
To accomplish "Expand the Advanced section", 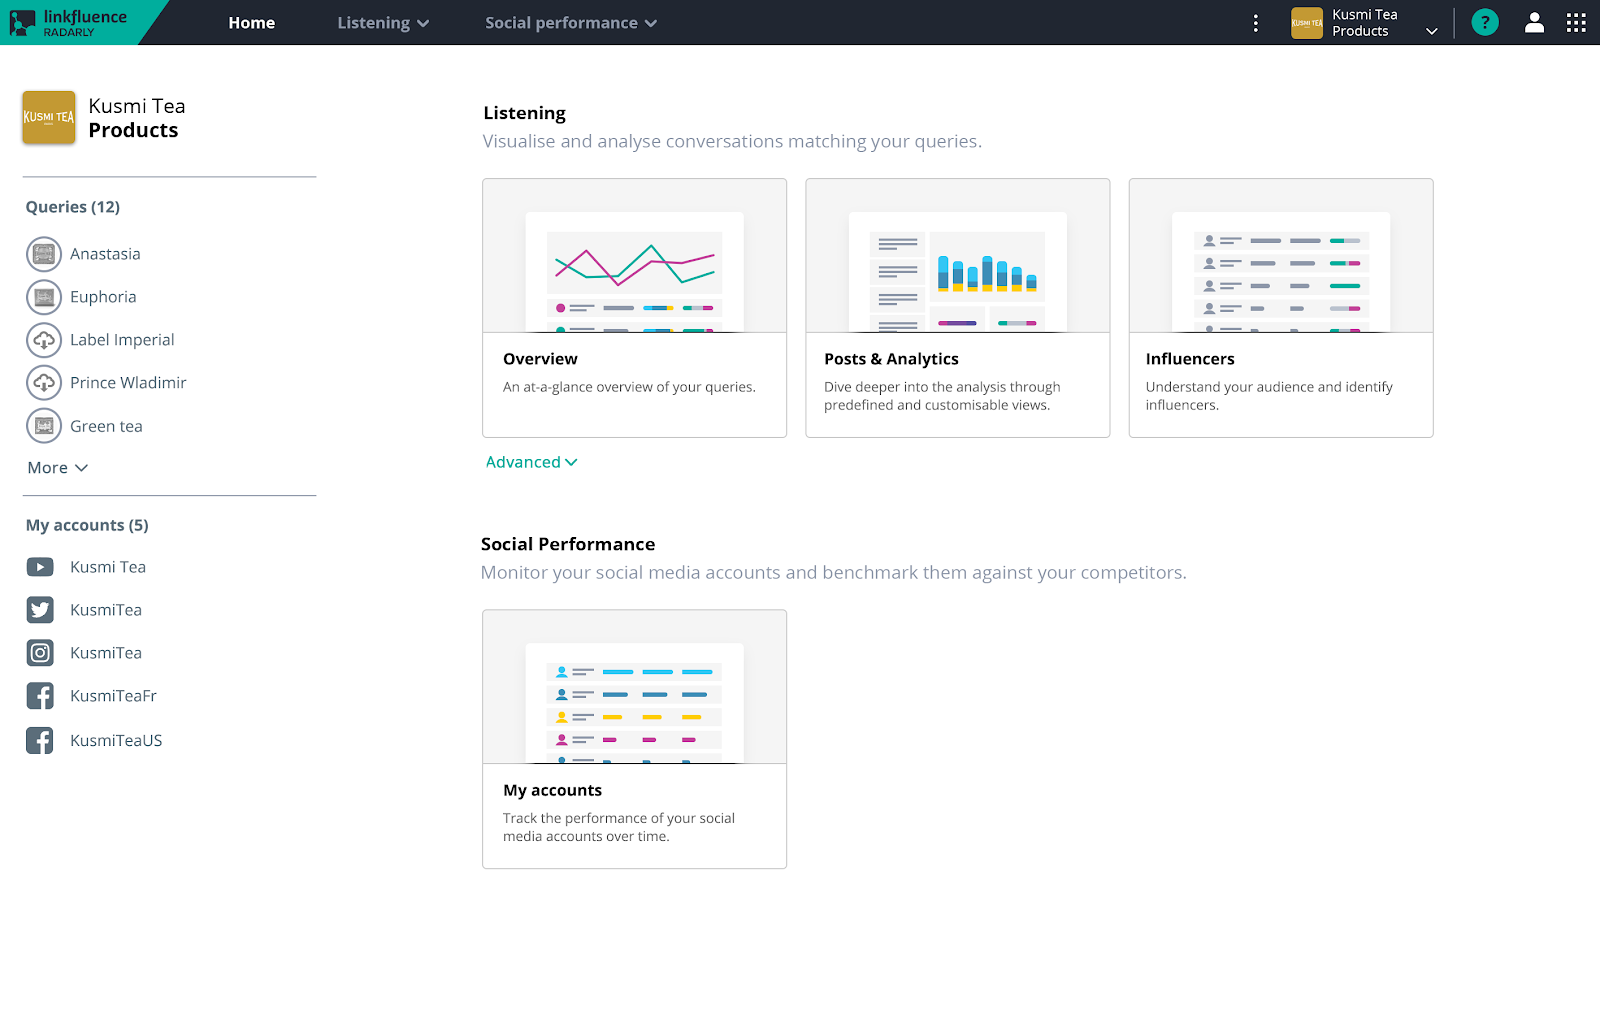I will click(531, 462).
